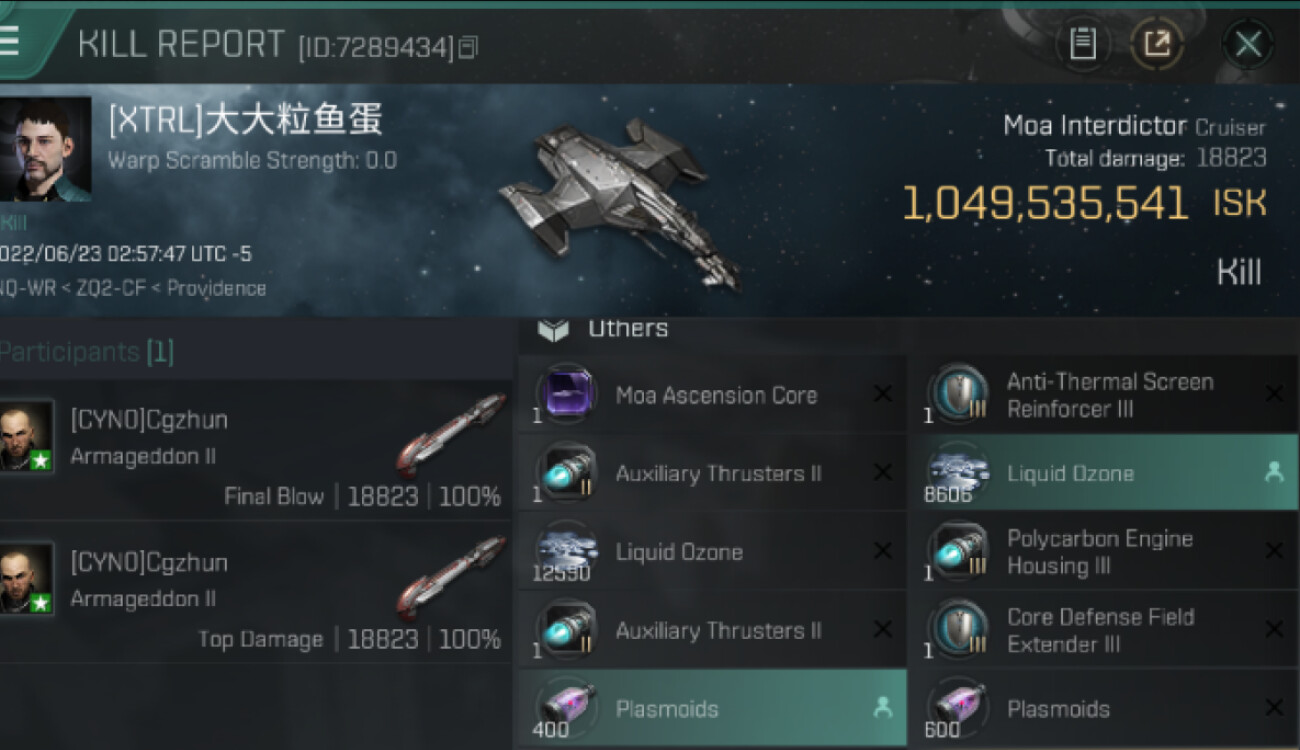The image size is (1300, 750).
Task: Open the clipboard notes icon
Action: pos(1083,44)
